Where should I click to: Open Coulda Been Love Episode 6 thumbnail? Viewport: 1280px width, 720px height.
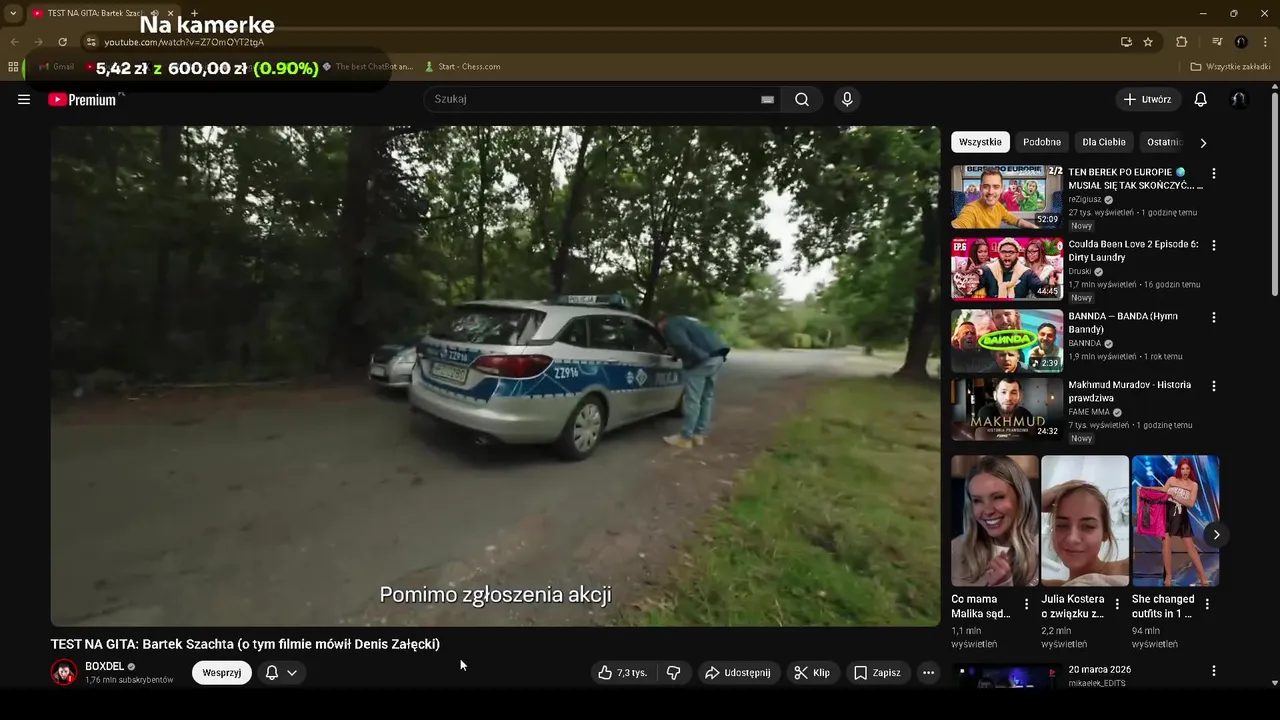tap(1007, 269)
